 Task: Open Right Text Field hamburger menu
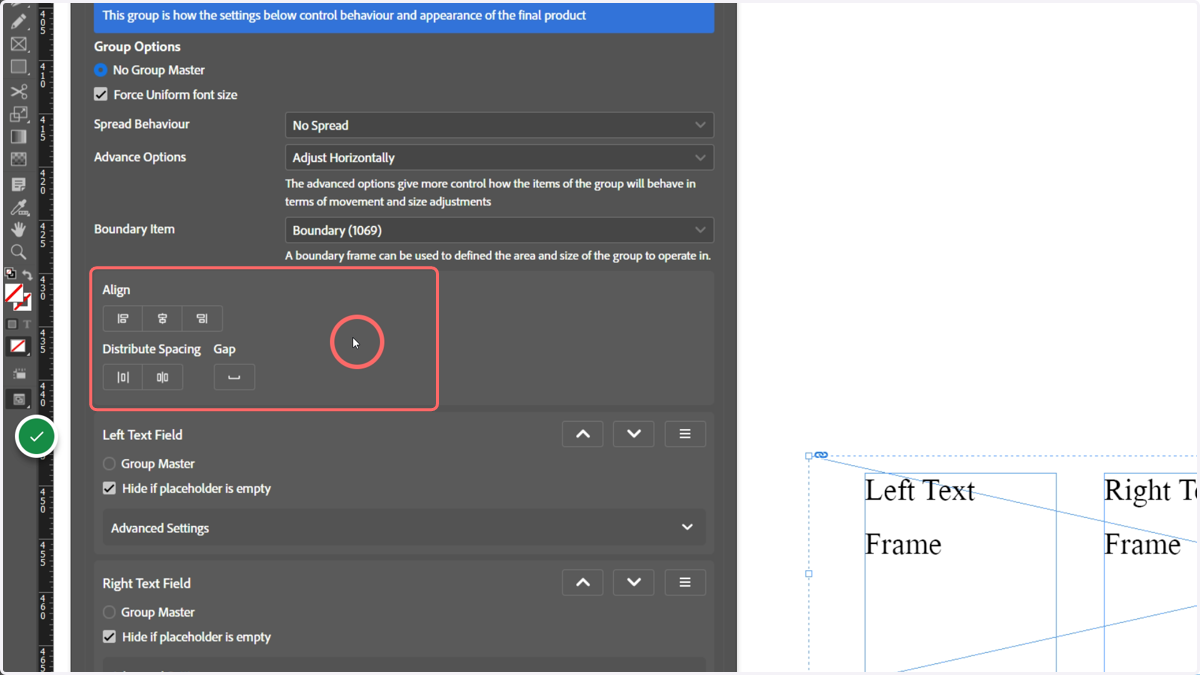(x=685, y=582)
